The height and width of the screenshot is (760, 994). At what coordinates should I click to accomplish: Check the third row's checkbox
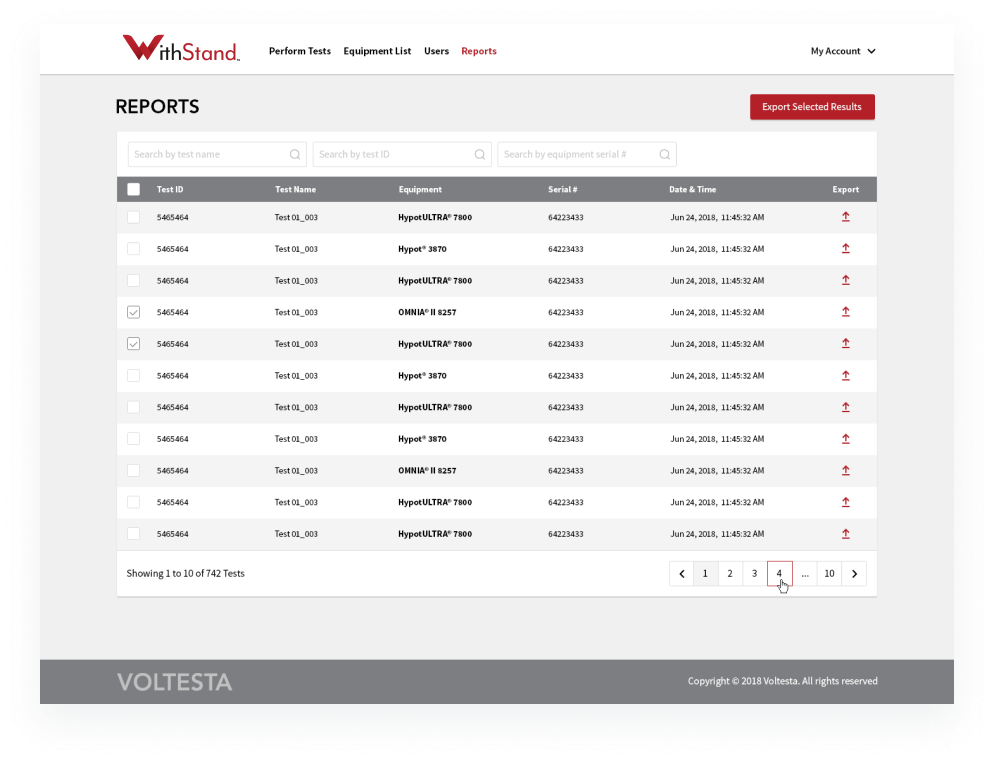click(x=133, y=280)
